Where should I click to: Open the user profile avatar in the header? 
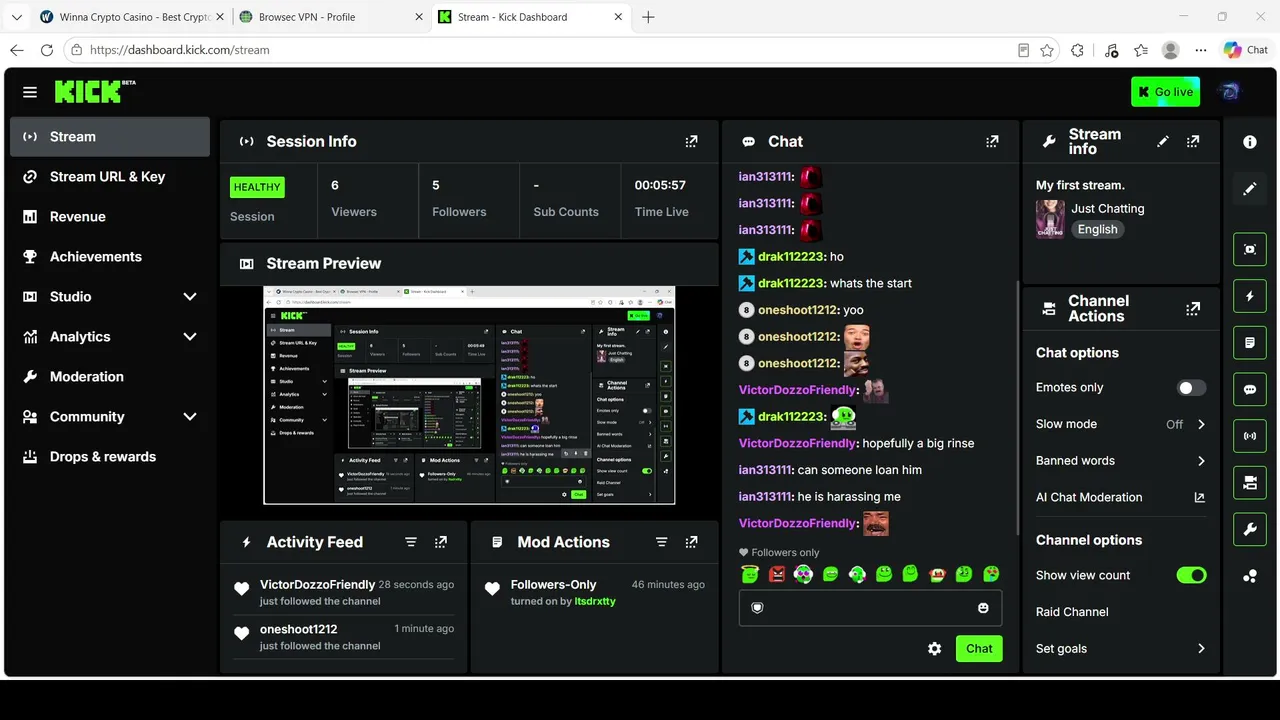[x=1230, y=91]
